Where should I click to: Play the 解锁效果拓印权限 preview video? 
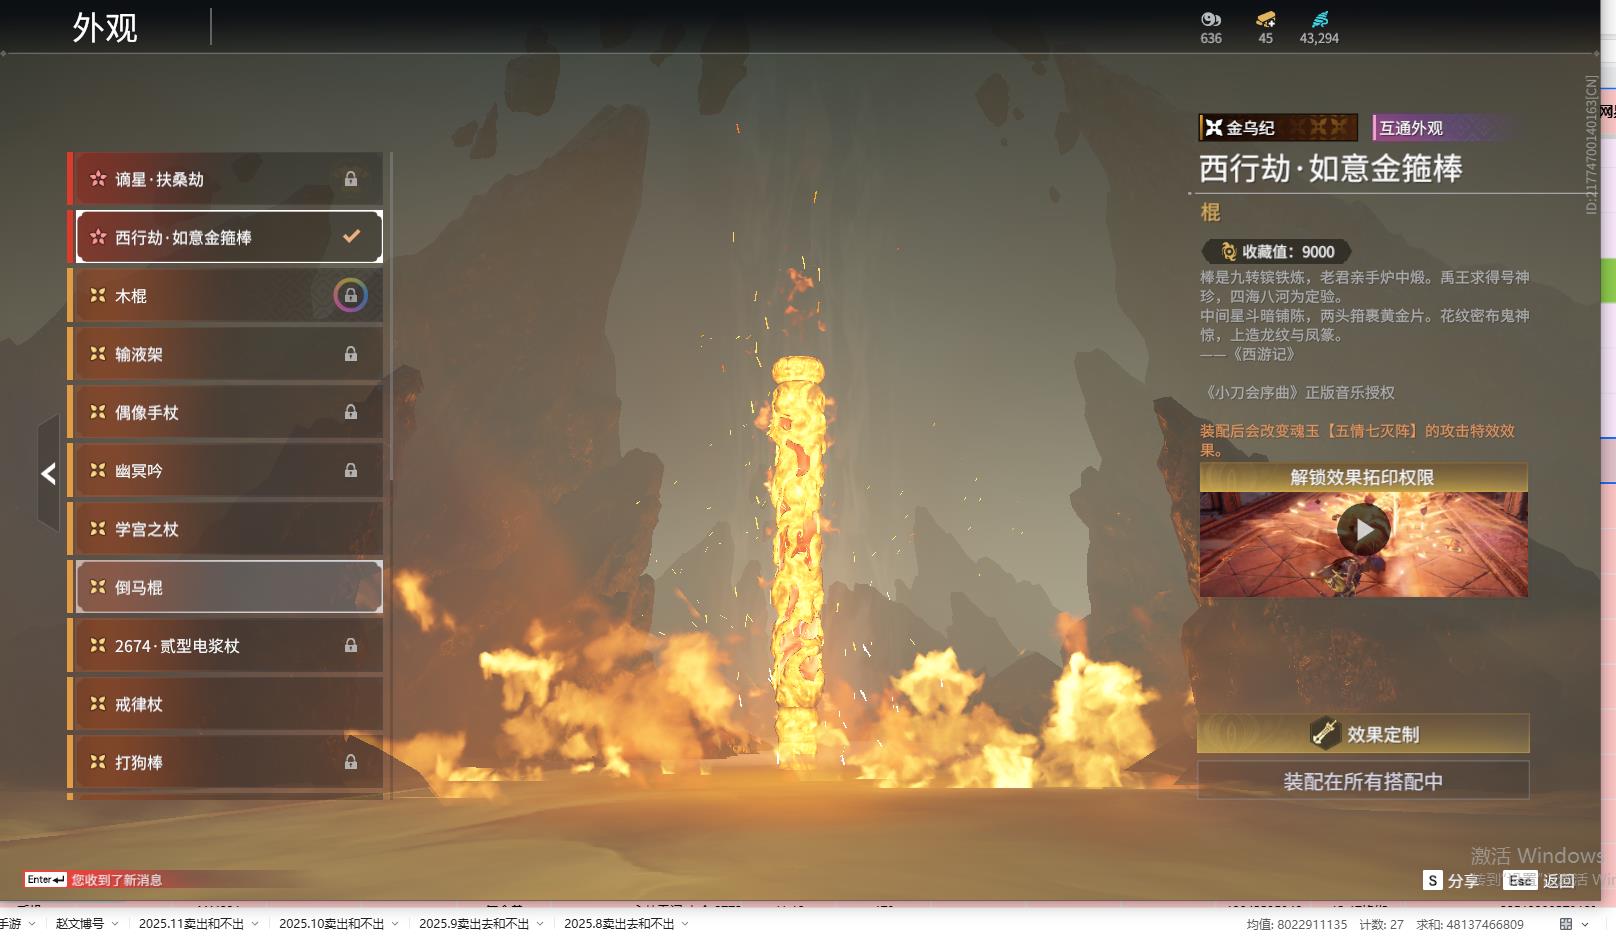click(1363, 529)
